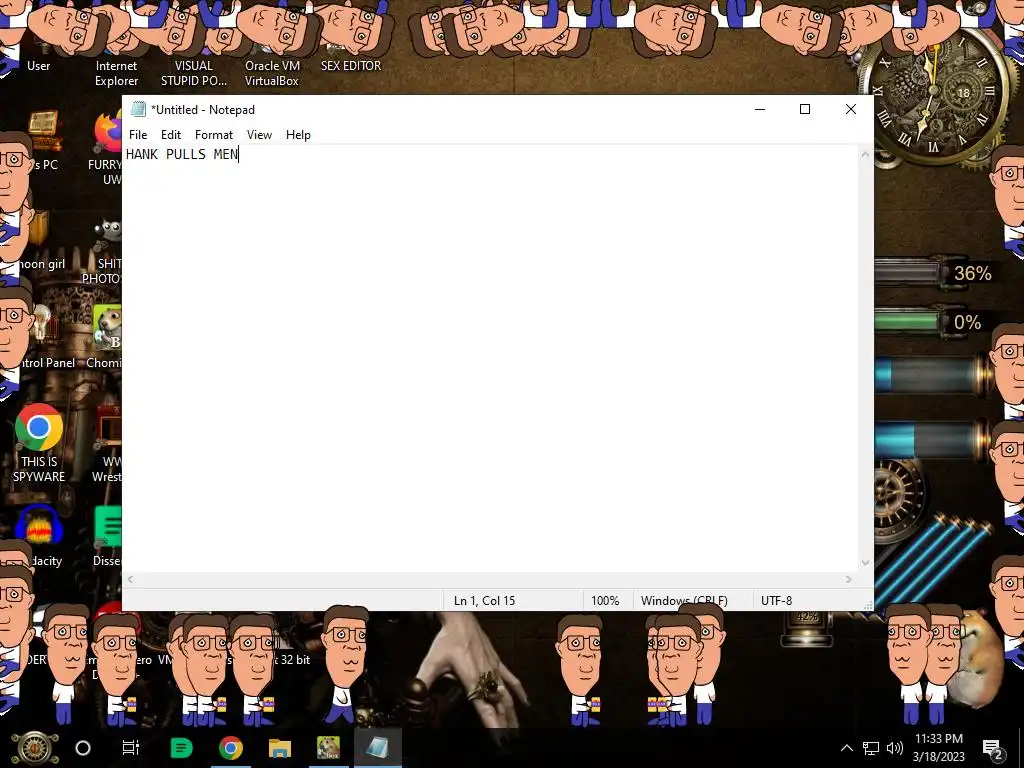
Task: Click the vertical scrollbar down arrow in Notepad
Action: (x=865, y=563)
